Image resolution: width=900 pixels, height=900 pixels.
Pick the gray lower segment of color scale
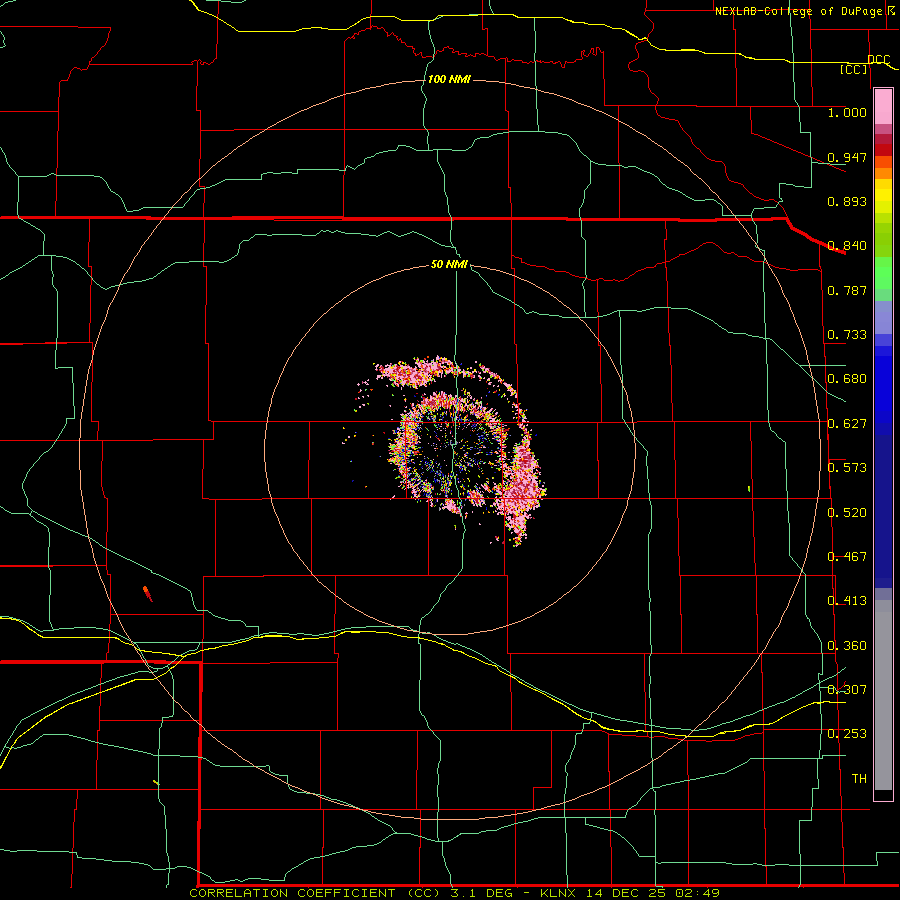tap(883, 695)
